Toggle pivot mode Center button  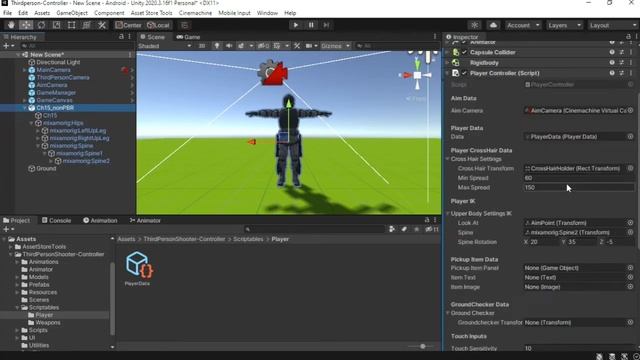(x=128, y=25)
